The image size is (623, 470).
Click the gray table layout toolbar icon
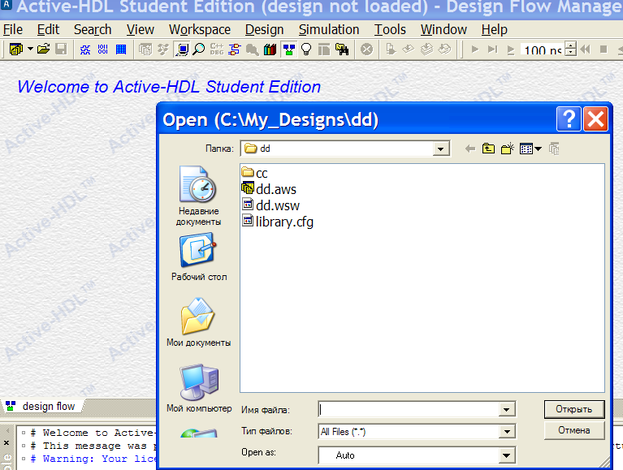click(x=324, y=49)
